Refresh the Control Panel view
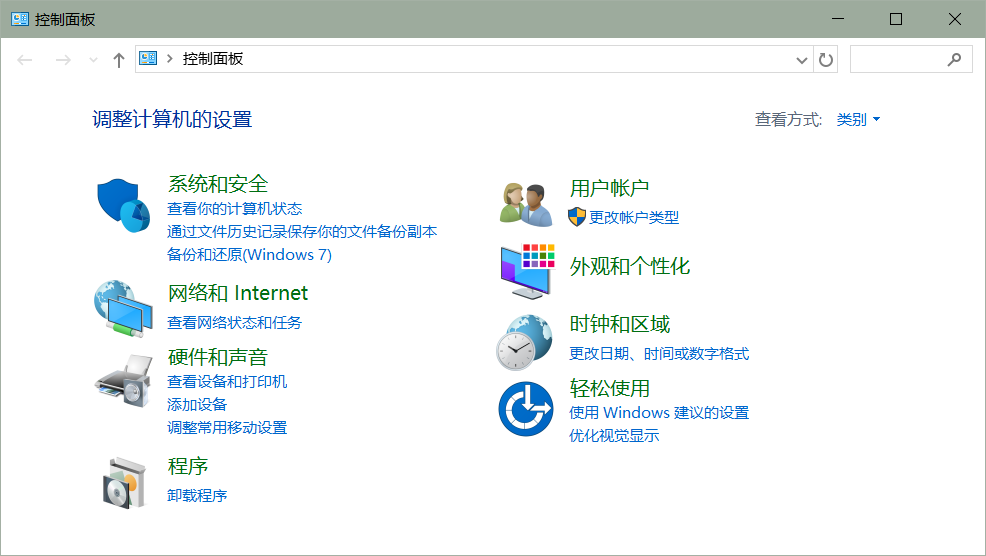 826,59
